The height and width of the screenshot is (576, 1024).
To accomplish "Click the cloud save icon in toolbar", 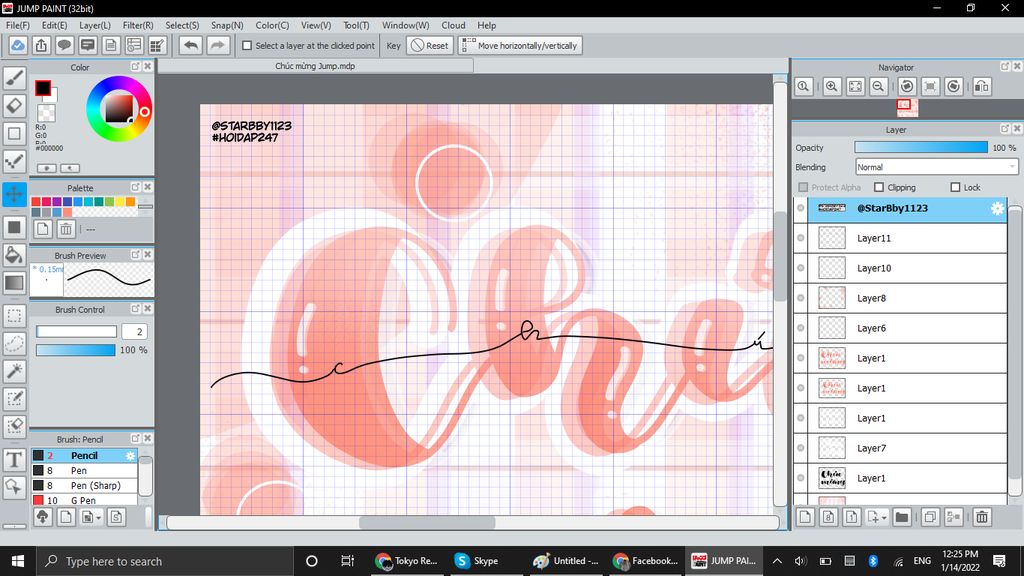I will pyautogui.click(x=18, y=46).
